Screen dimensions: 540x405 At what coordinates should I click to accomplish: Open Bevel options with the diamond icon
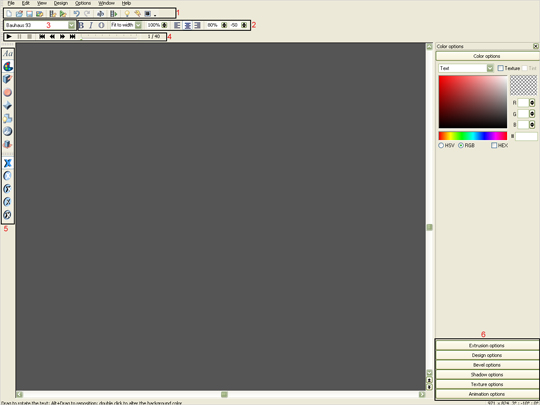click(8, 105)
